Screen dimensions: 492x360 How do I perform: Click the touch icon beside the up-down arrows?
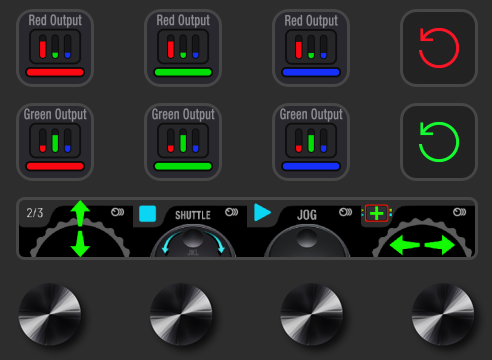point(117,212)
